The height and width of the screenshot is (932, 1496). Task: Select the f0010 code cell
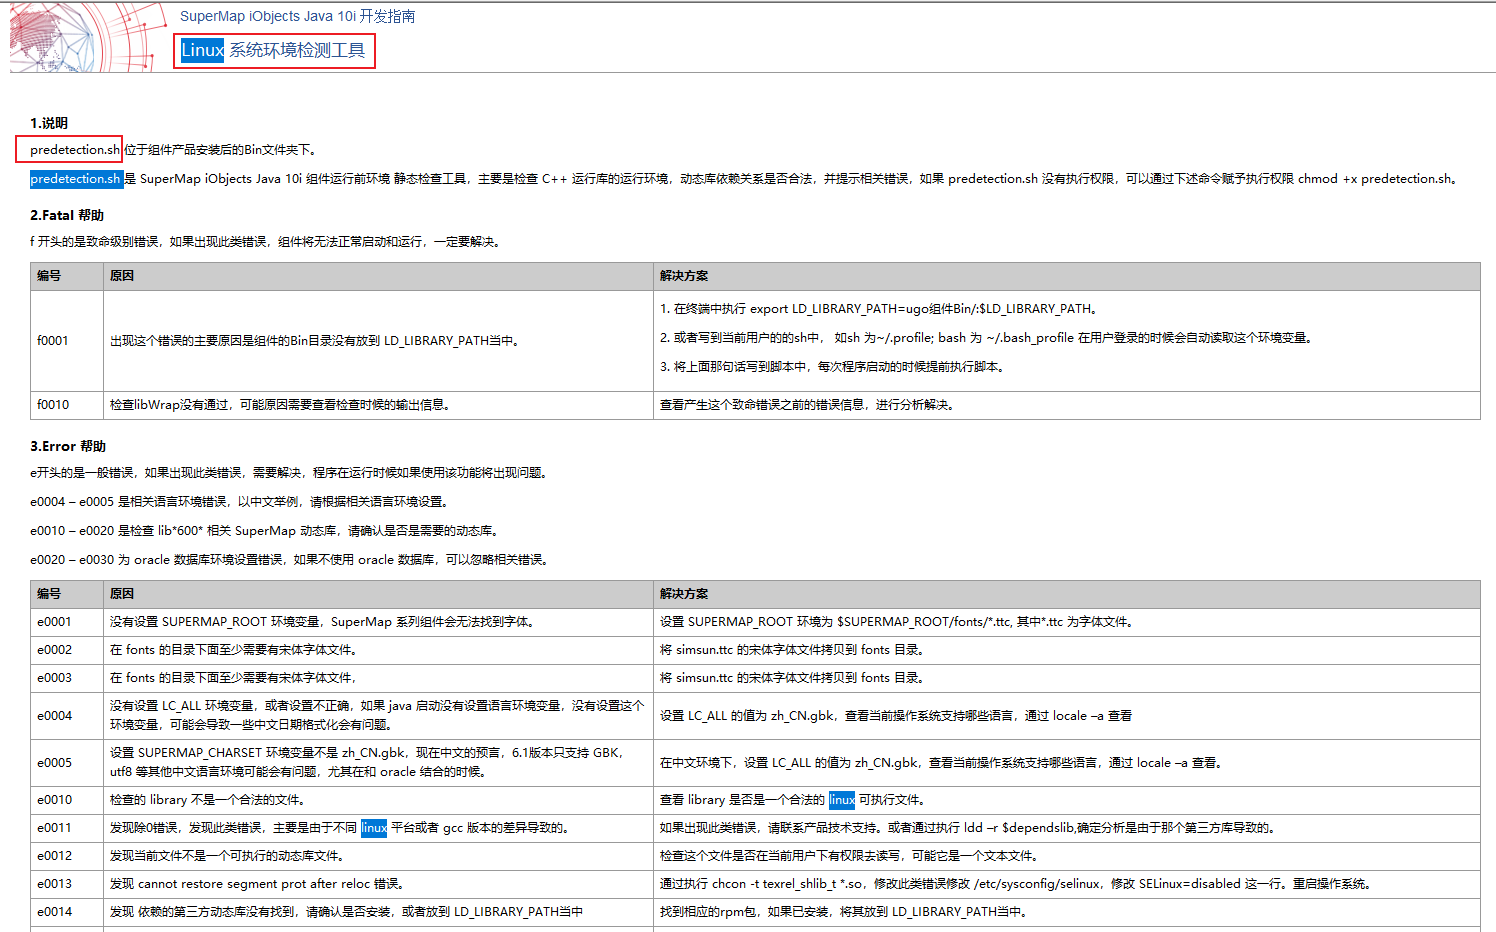coord(53,405)
